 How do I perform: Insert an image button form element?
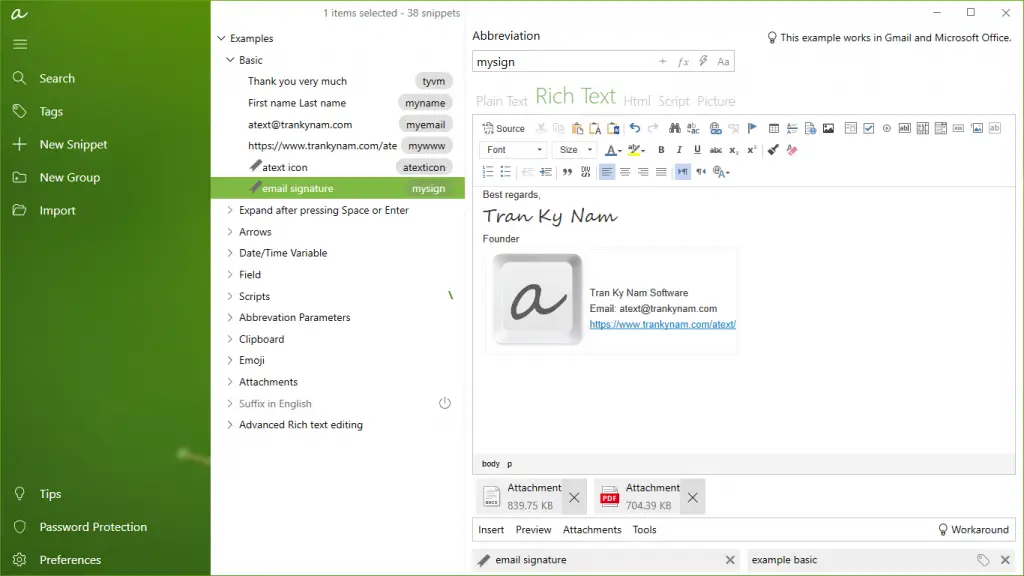(x=977, y=129)
